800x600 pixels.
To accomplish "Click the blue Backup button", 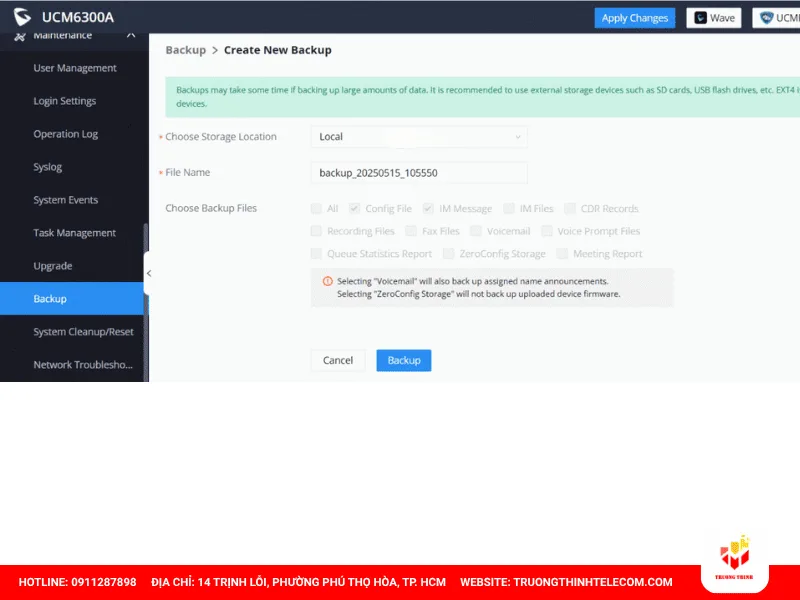I will (404, 360).
